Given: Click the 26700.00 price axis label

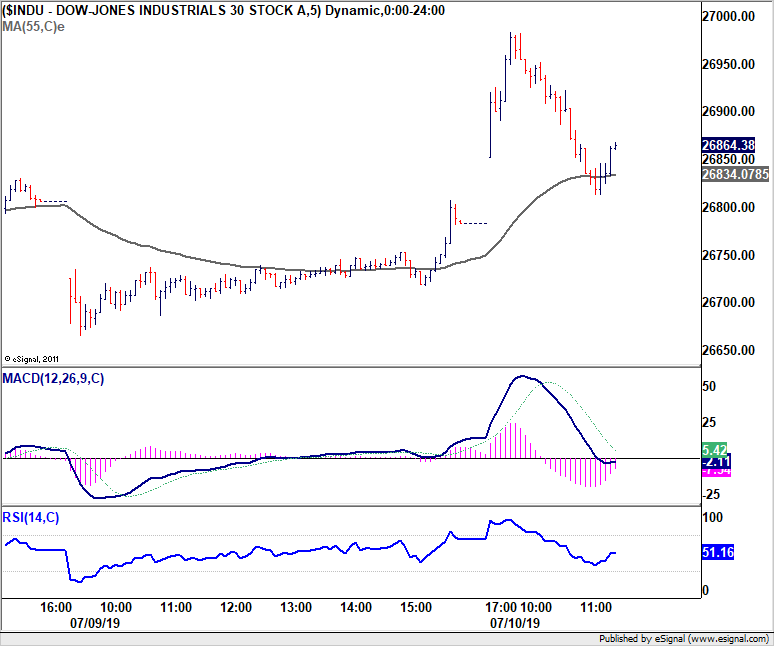Looking at the screenshot, I should (728, 302).
